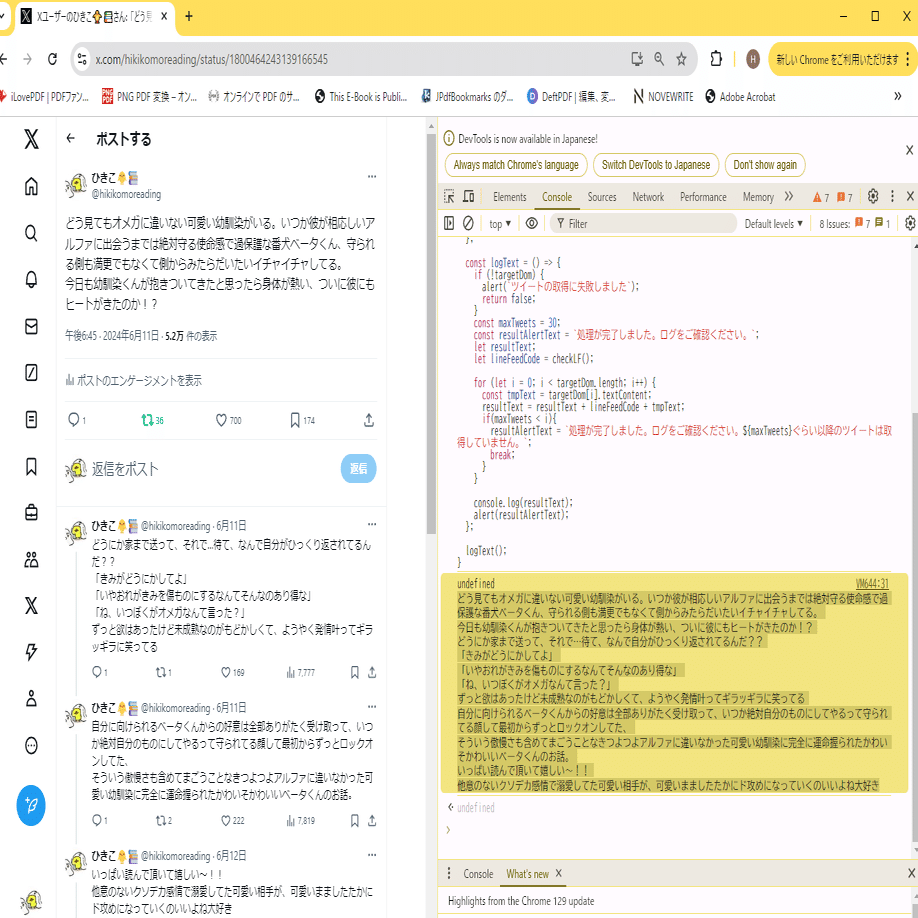Click 'Switch DevTools to Japanese' button
Viewport: 918px width, 918px height.
coord(655,165)
